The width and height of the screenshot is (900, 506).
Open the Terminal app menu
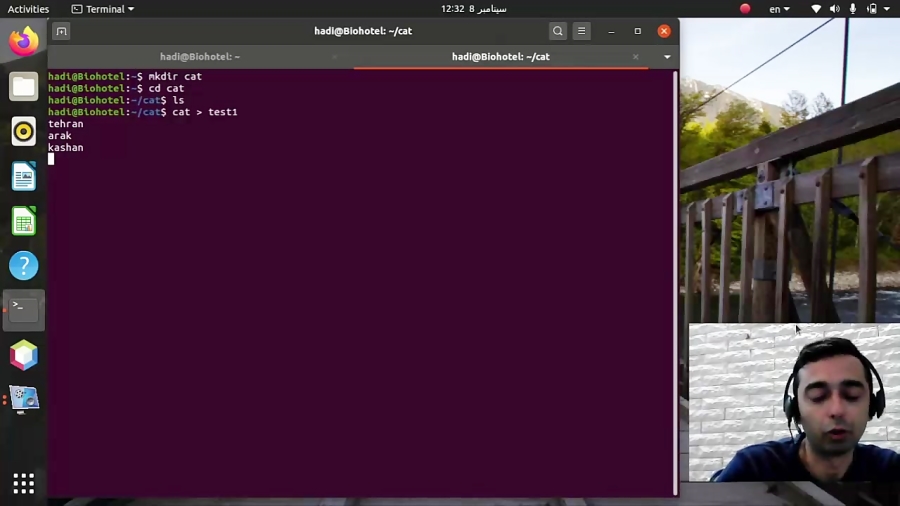[x=103, y=9]
